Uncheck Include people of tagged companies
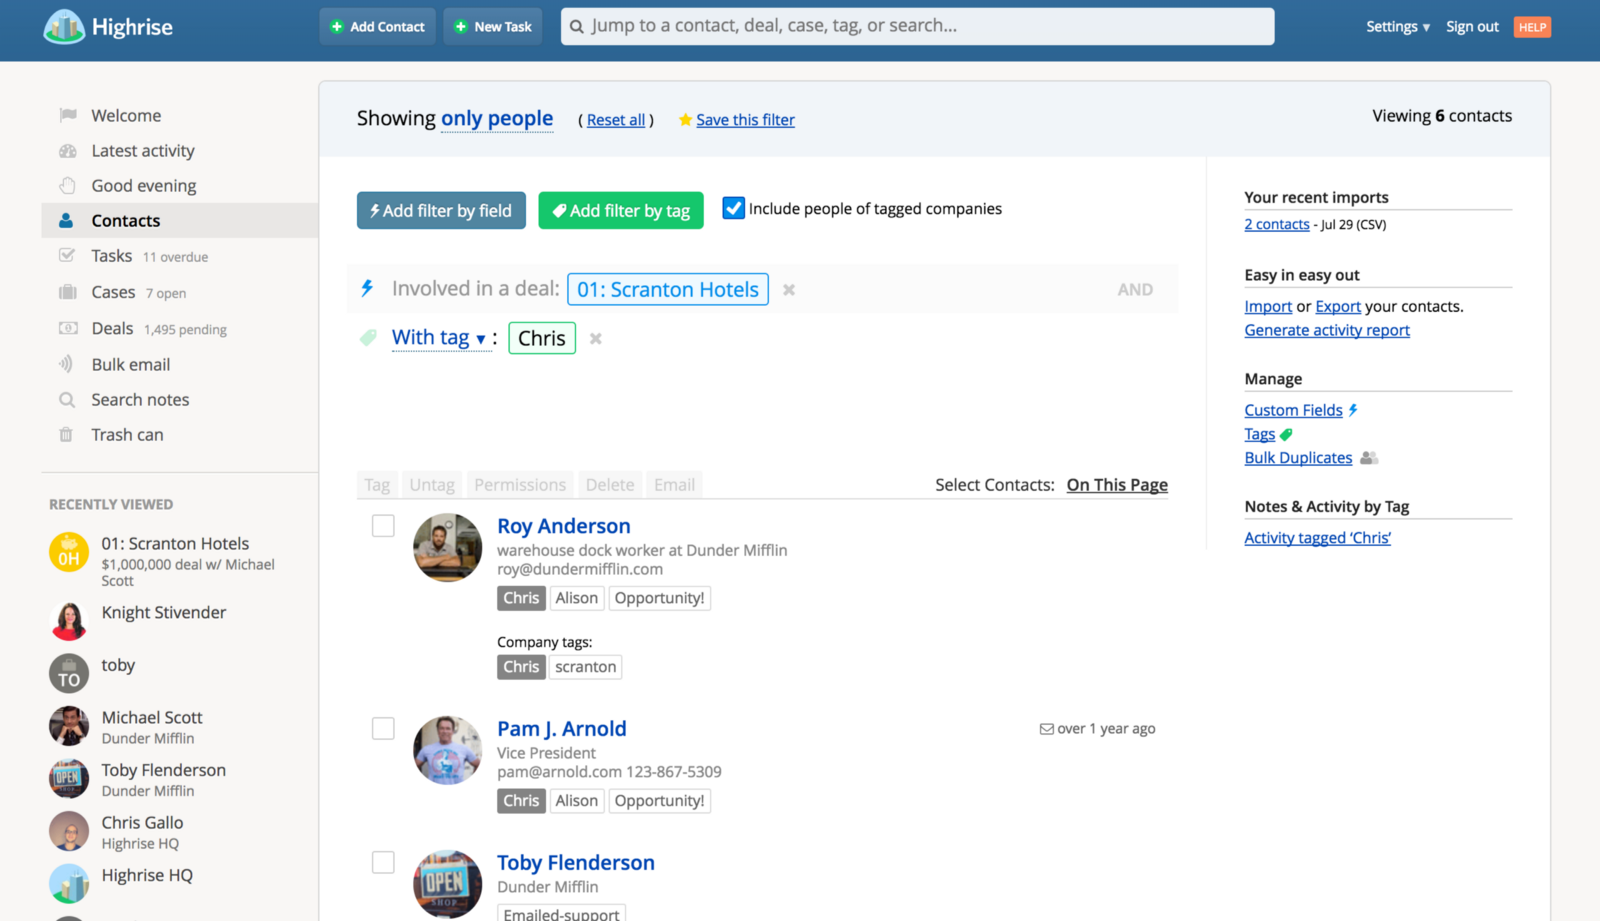The height and width of the screenshot is (921, 1600). (734, 208)
